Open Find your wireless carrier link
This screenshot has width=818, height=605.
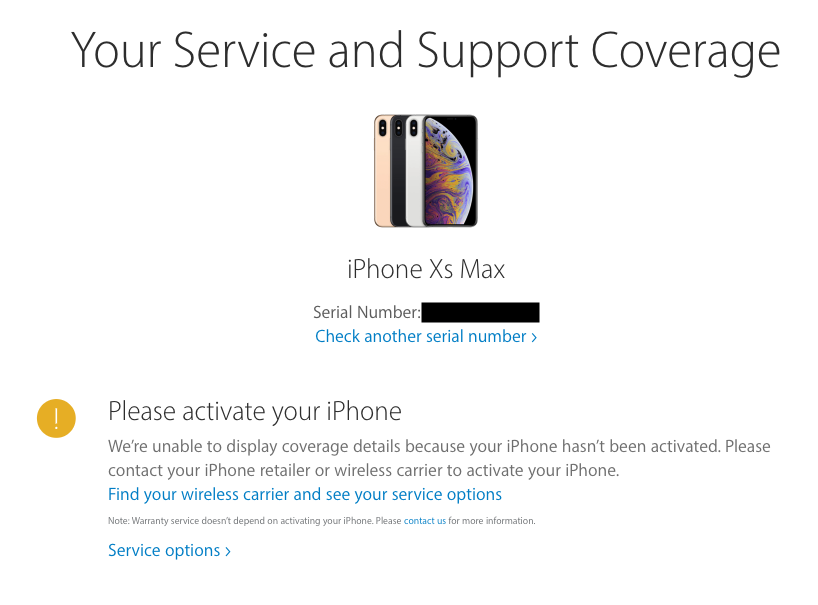(x=305, y=494)
